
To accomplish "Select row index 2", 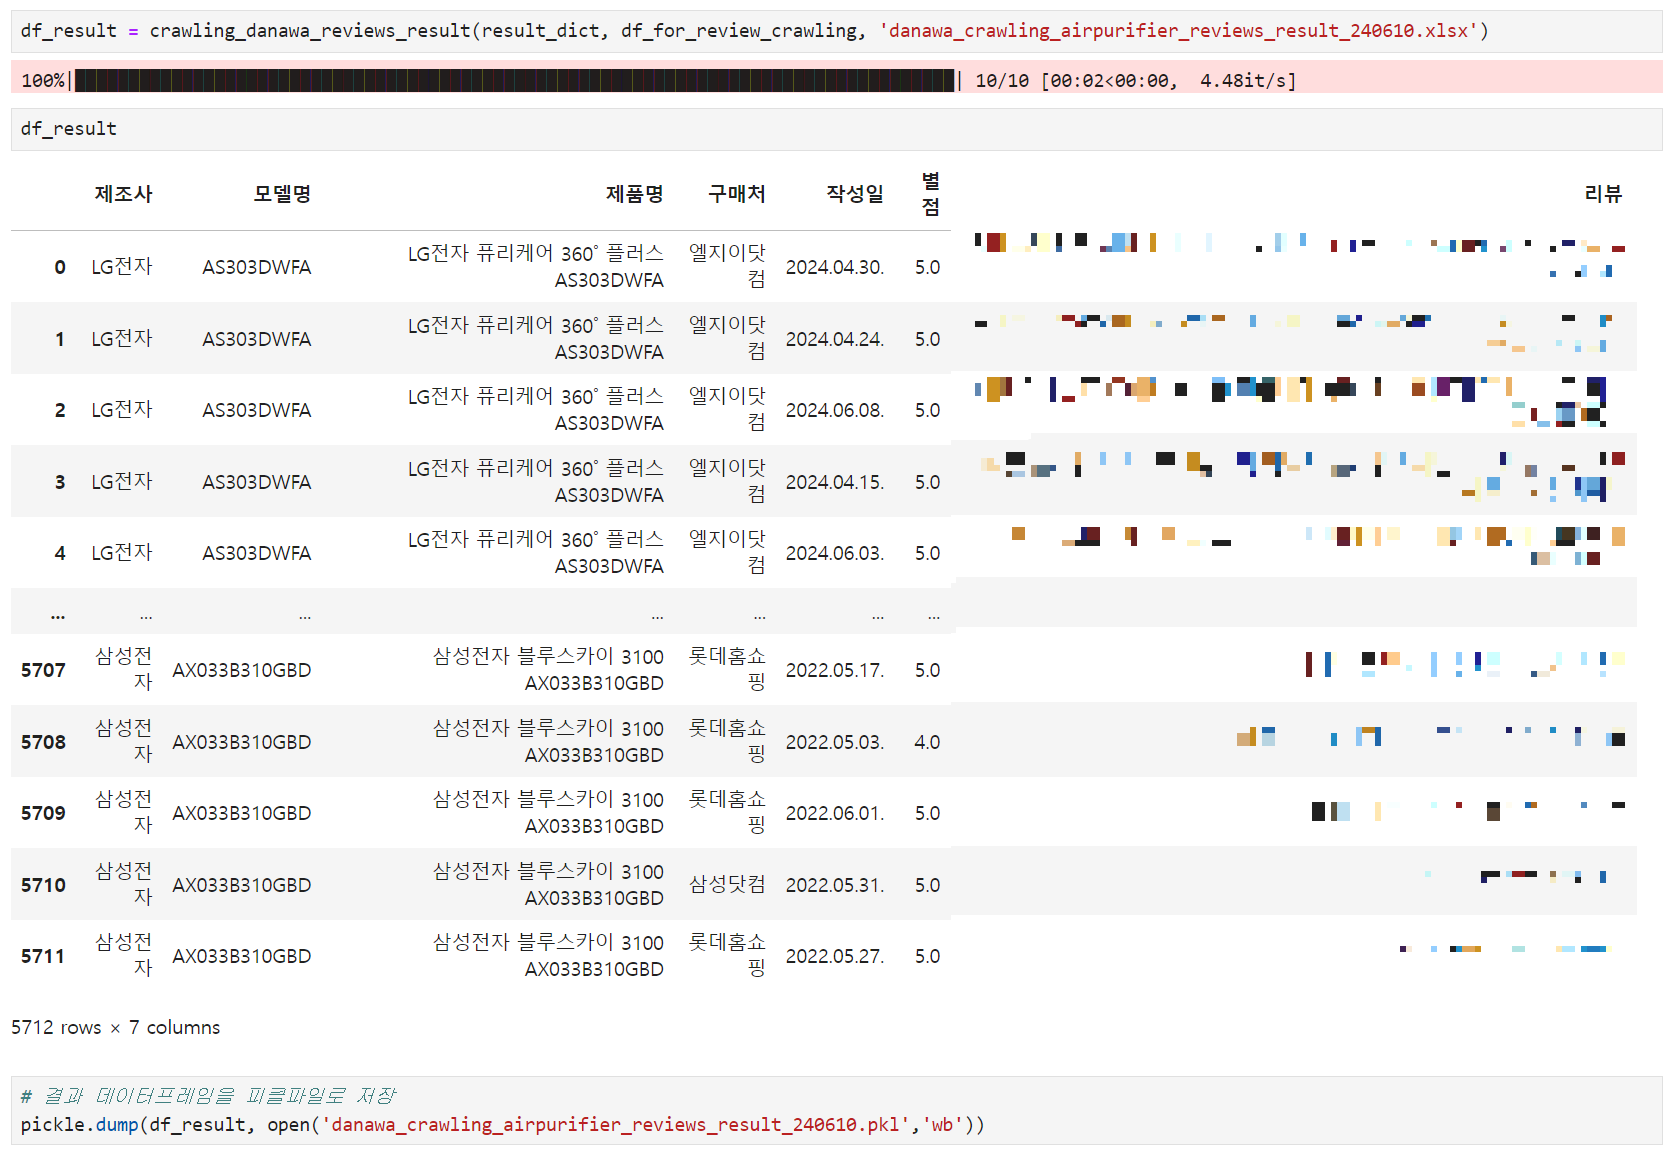I will (x=60, y=410).
